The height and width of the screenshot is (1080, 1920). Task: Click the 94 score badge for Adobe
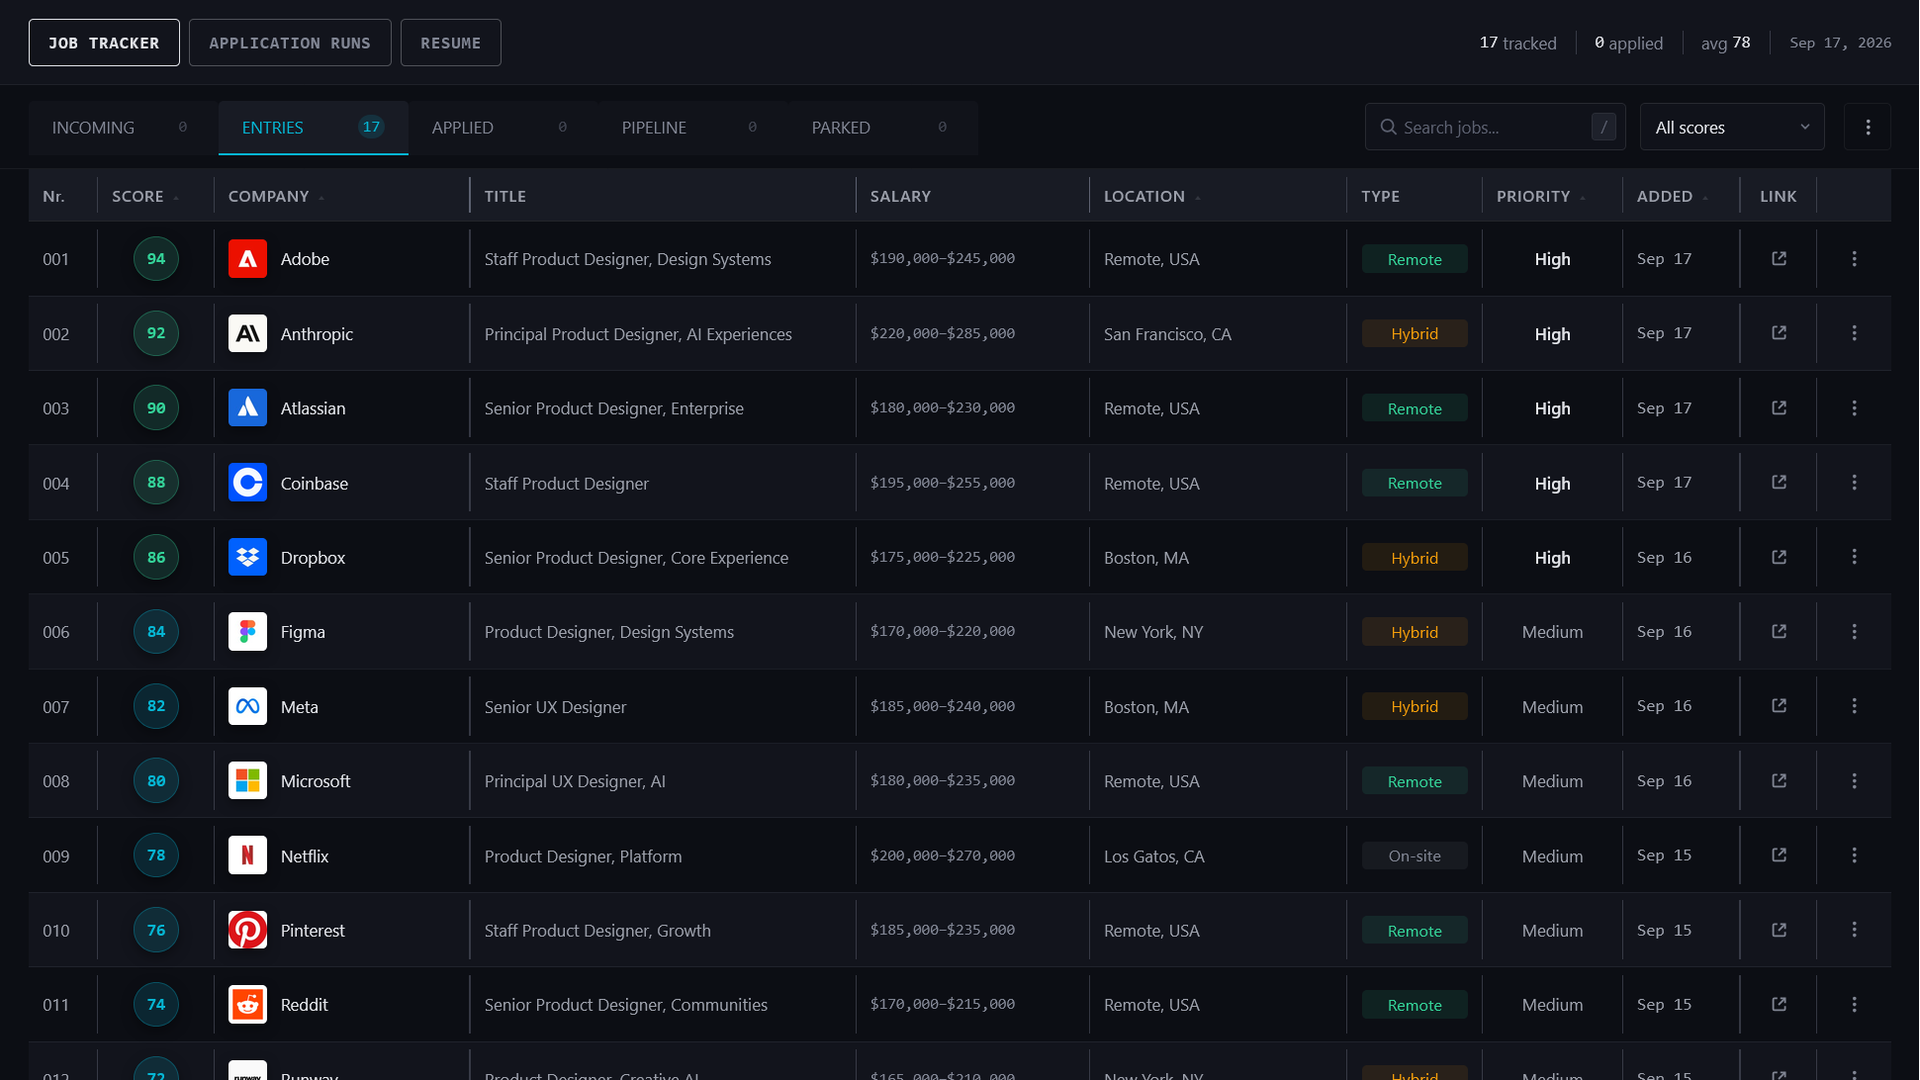click(156, 259)
